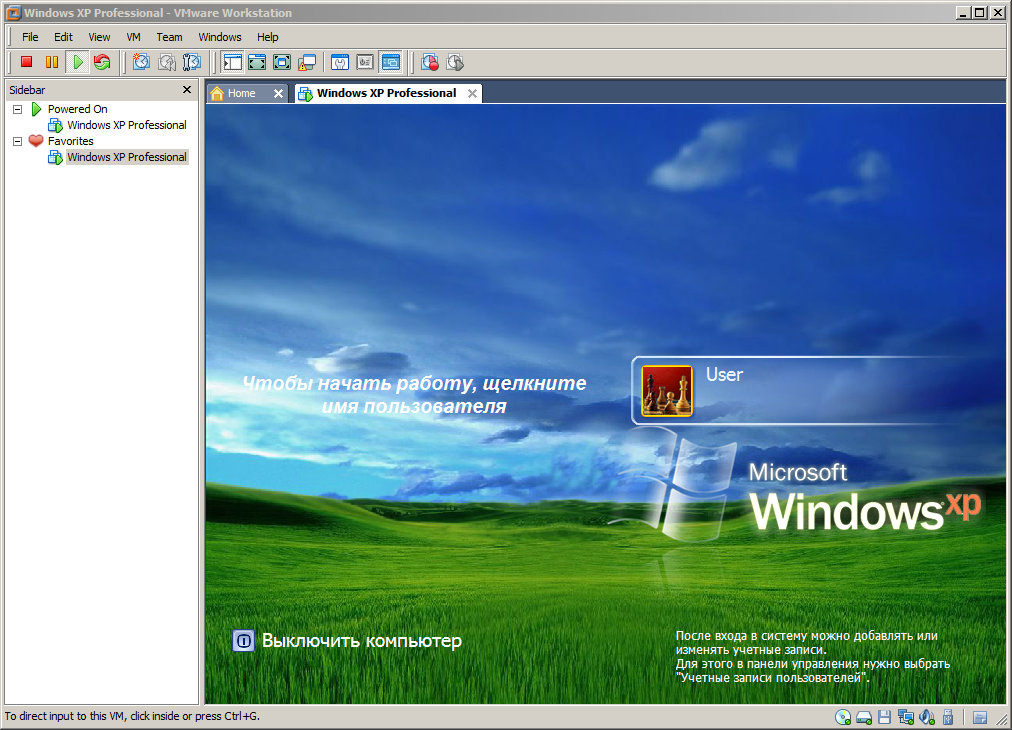This screenshot has width=1012, height=730.
Task: Show the Appliance view toolbar icon
Action: click(x=365, y=62)
